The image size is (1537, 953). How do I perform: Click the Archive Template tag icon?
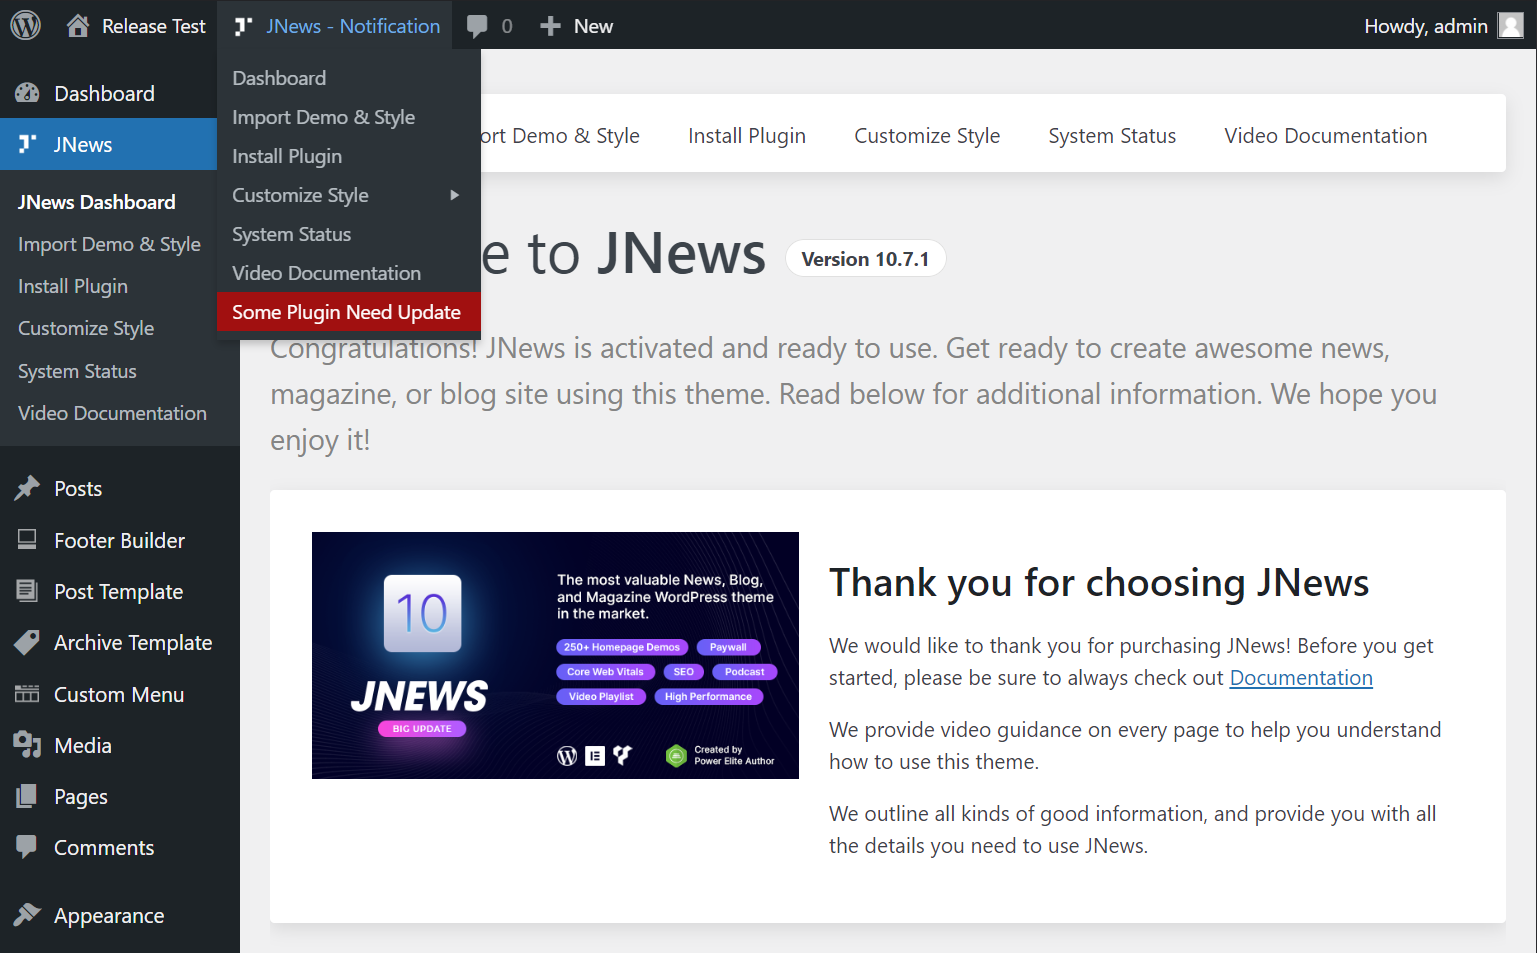[27, 642]
